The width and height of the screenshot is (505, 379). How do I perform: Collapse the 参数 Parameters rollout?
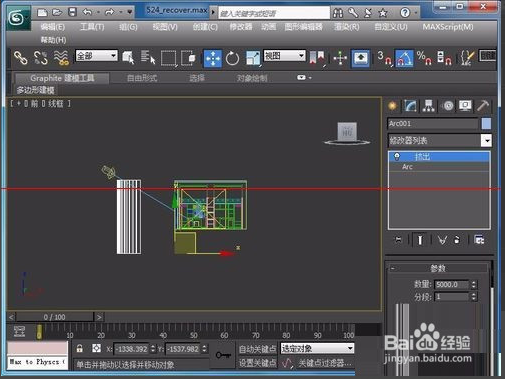click(x=439, y=268)
